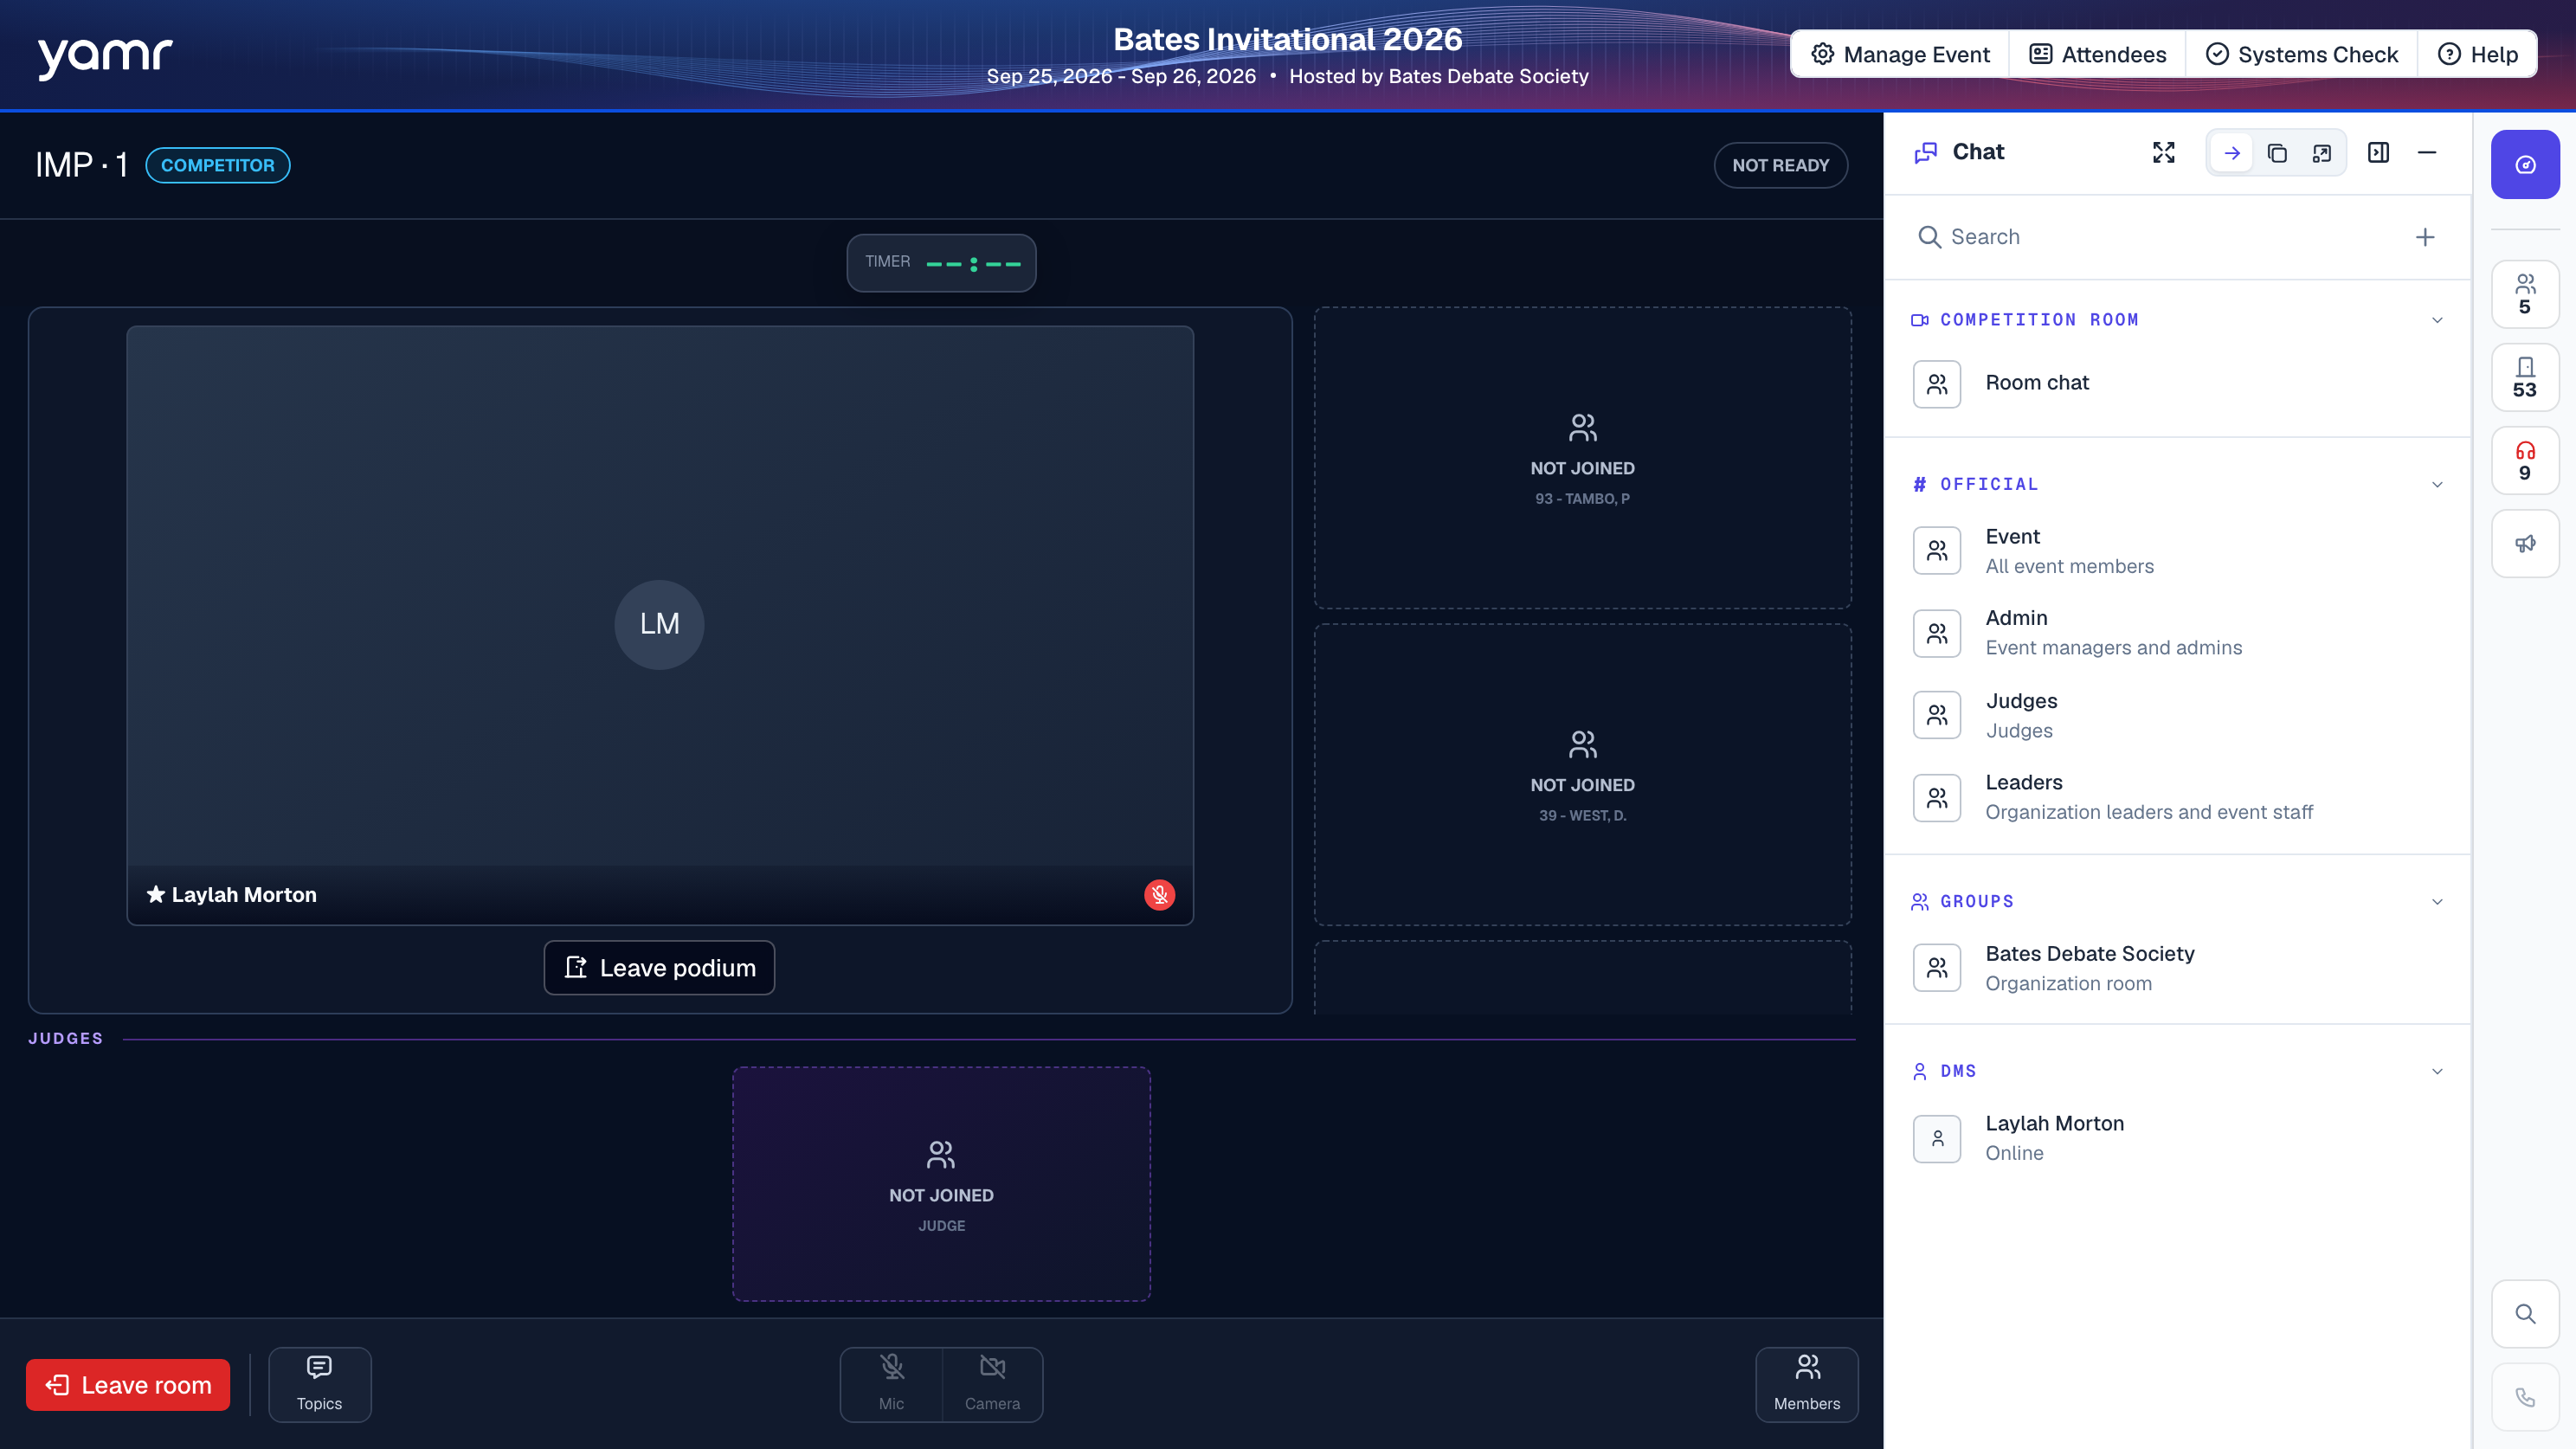Open the rooms count 53 sidebar button

(x=2525, y=378)
